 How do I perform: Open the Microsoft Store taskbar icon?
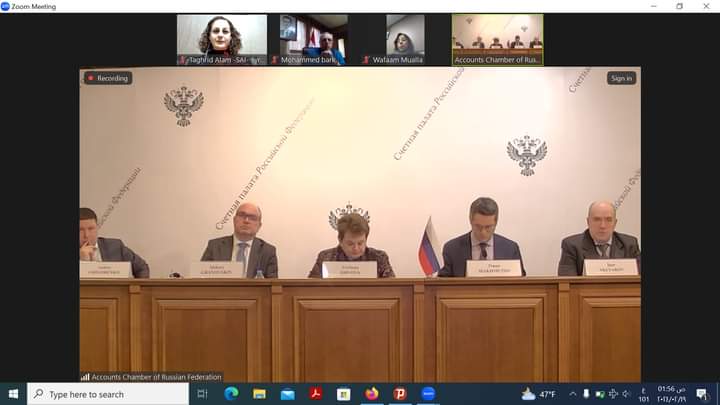tap(343, 394)
